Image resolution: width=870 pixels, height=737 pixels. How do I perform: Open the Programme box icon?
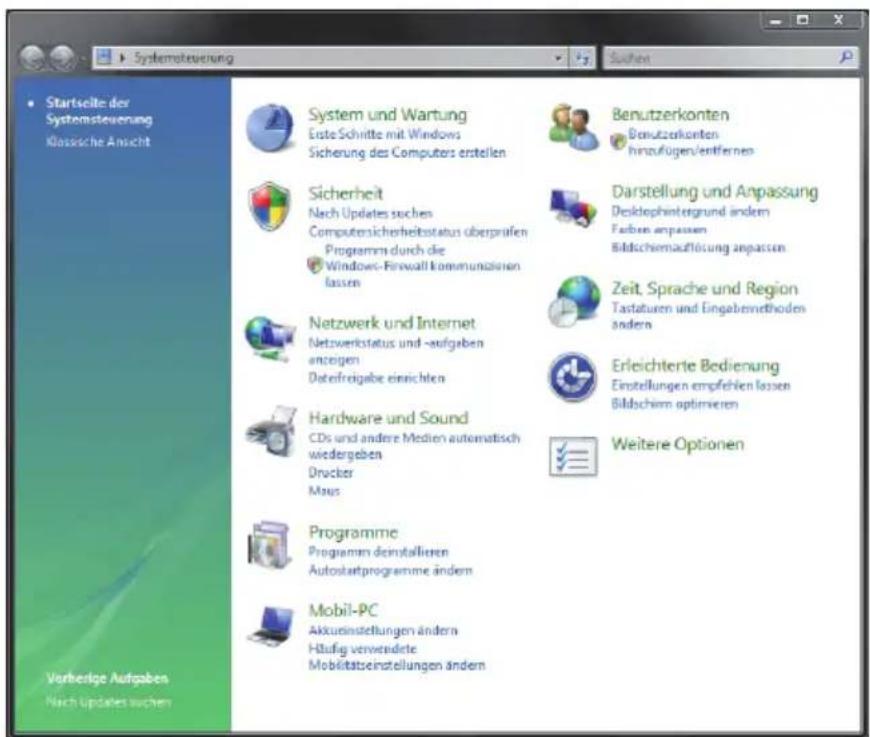pos(270,545)
